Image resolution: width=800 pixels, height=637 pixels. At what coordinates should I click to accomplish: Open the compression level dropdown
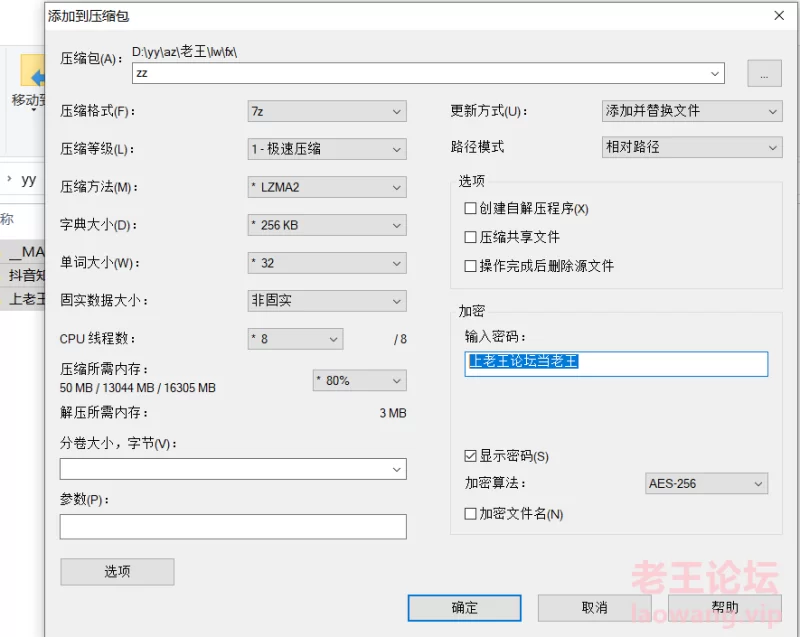tap(327, 149)
